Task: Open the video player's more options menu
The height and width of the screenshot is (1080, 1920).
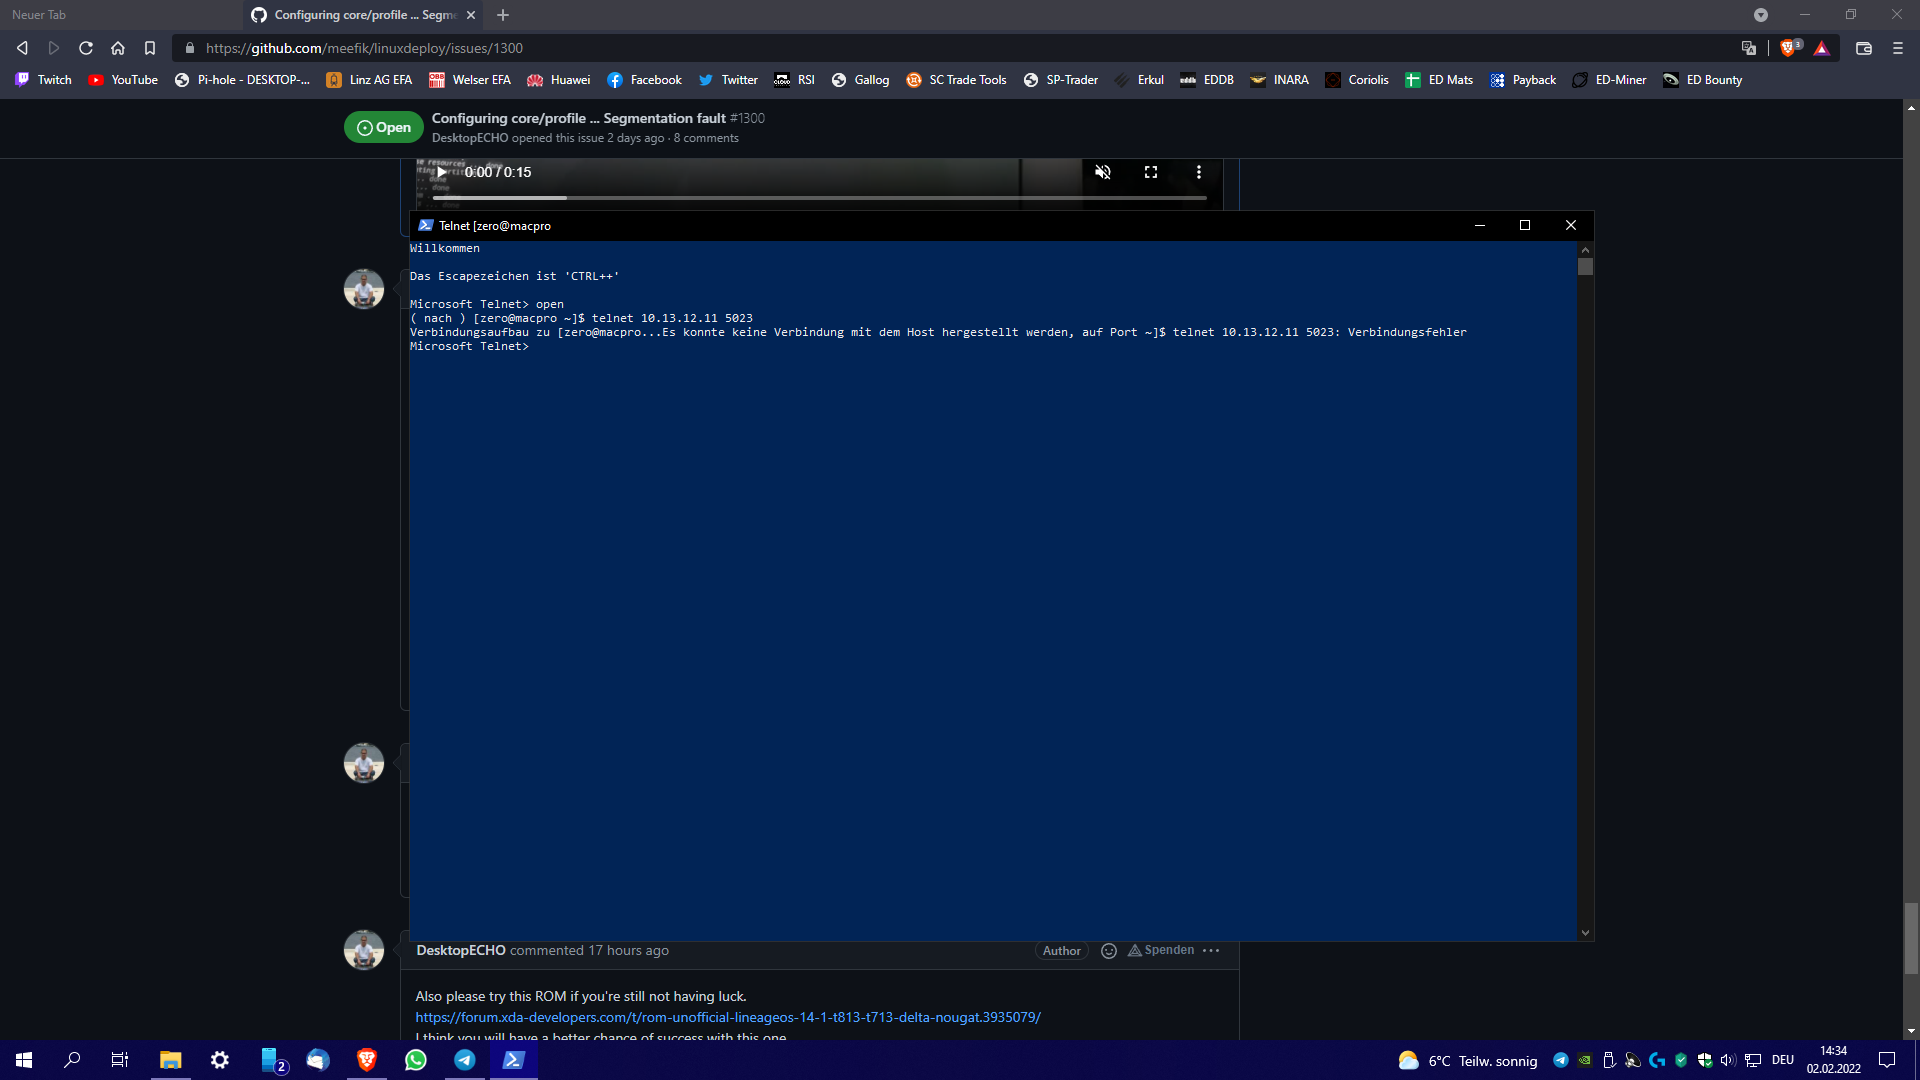Action: tap(1199, 172)
